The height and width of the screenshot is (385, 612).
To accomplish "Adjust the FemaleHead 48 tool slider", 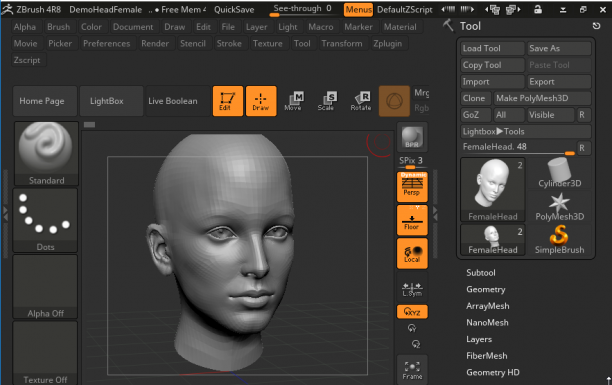I will [518, 148].
